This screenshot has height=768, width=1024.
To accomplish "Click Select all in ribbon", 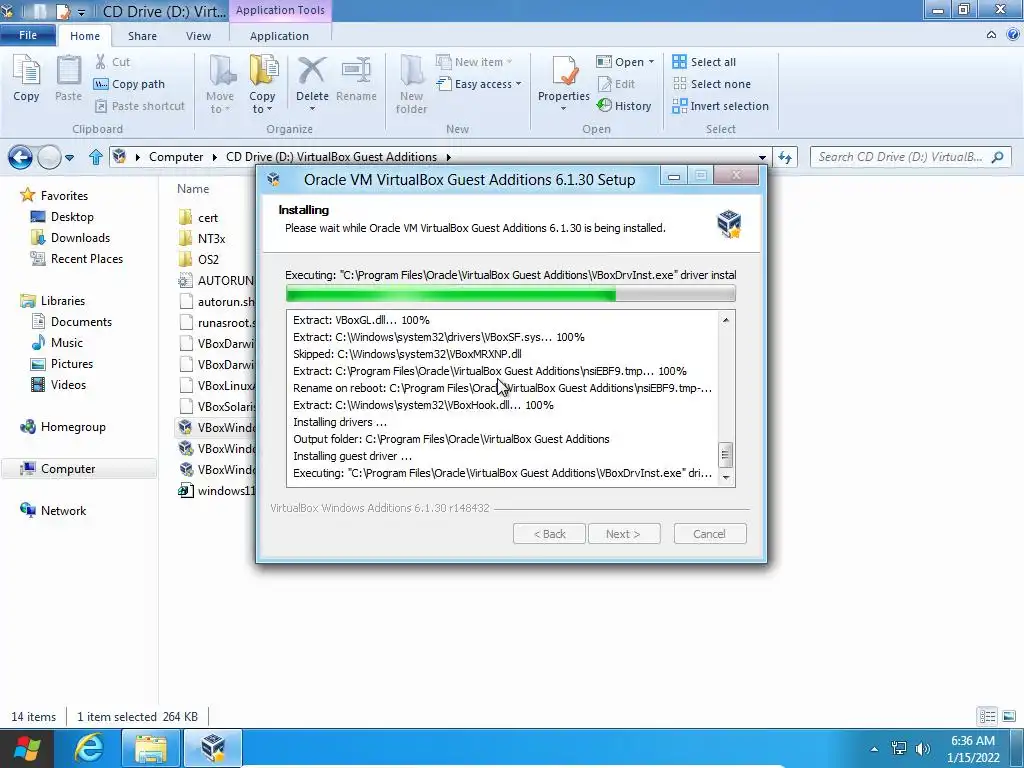I will (x=704, y=62).
